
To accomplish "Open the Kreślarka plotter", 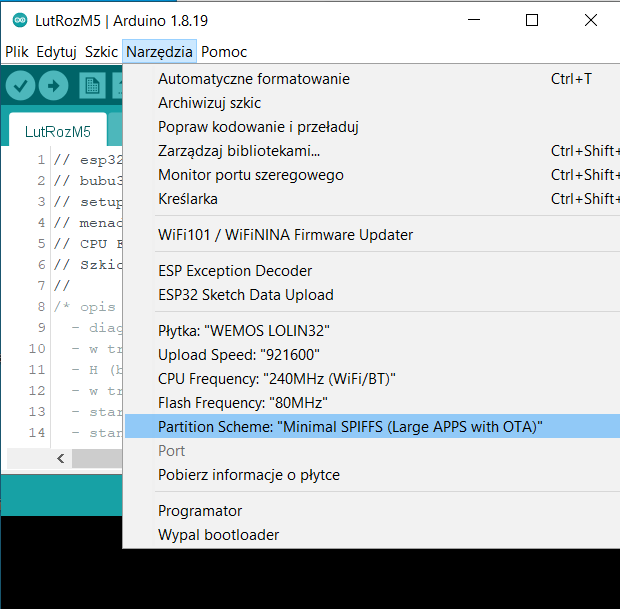I will tap(372, 199).
